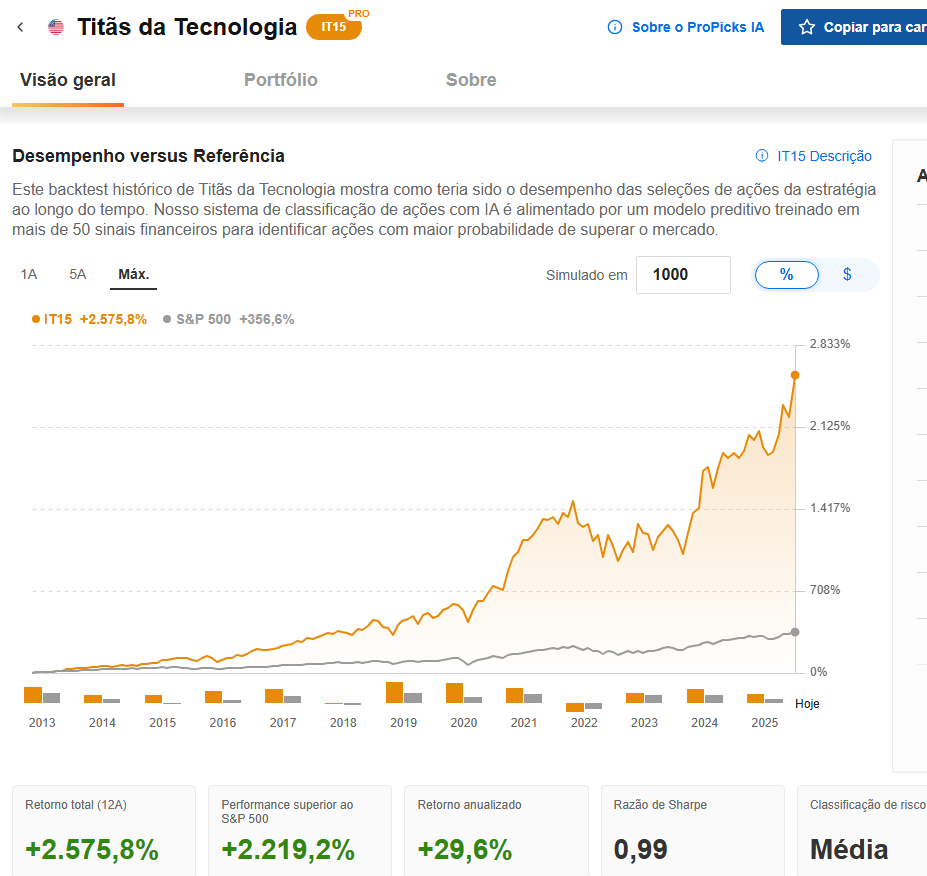
Task: Select the 5A time range
Action: tap(78, 274)
